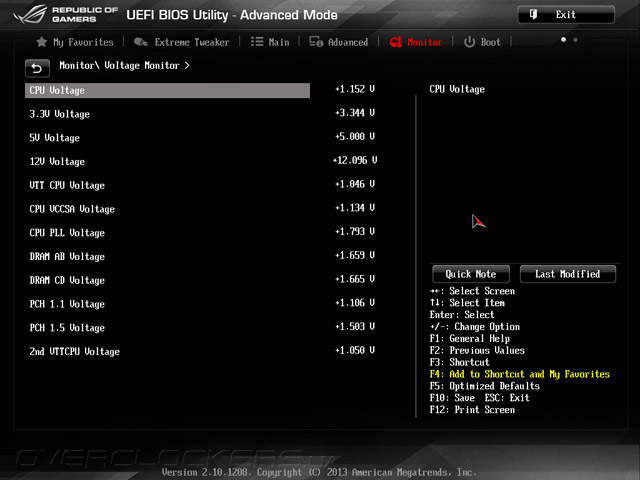The height and width of the screenshot is (480, 640).
Task: Click the Extreme Tweaker tab icon
Action: tap(140, 42)
